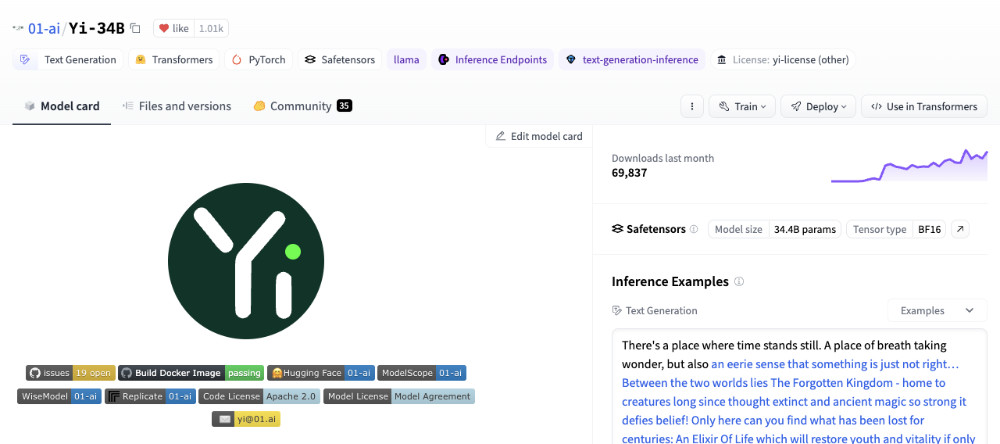Open the Files and versions tab
This screenshot has height=444, width=1000.
pyautogui.click(x=177, y=107)
